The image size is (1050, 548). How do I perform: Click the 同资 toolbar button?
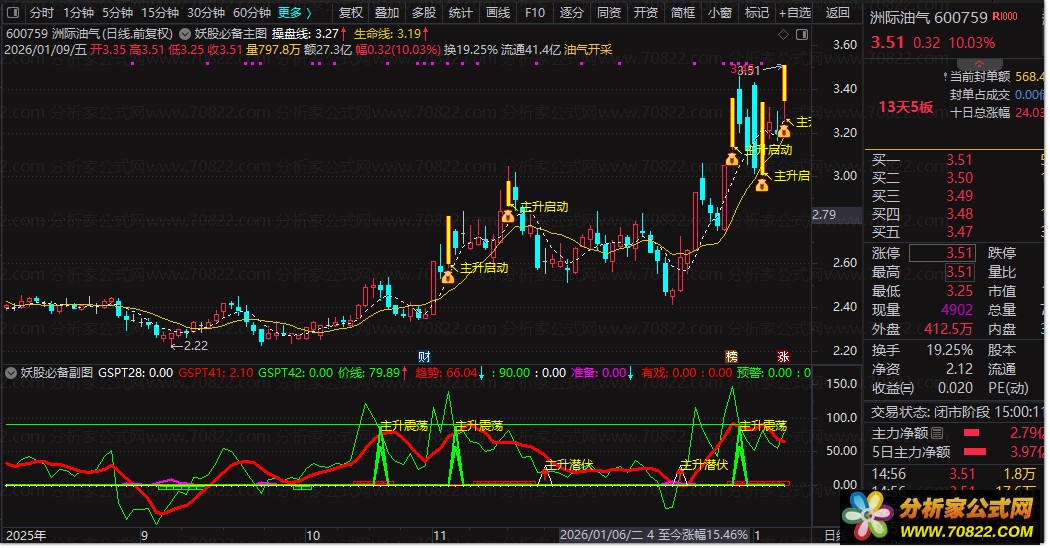click(609, 13)
